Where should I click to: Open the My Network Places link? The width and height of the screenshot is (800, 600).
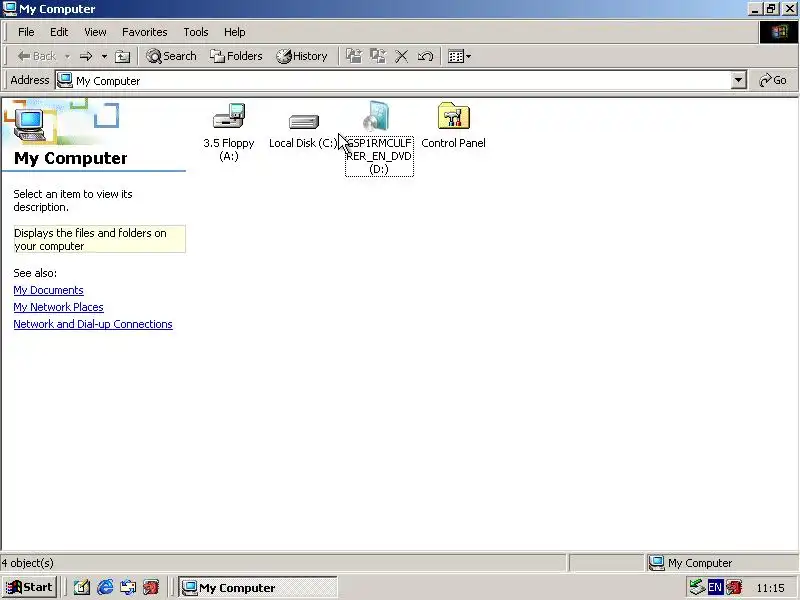[x=58, y=307]
